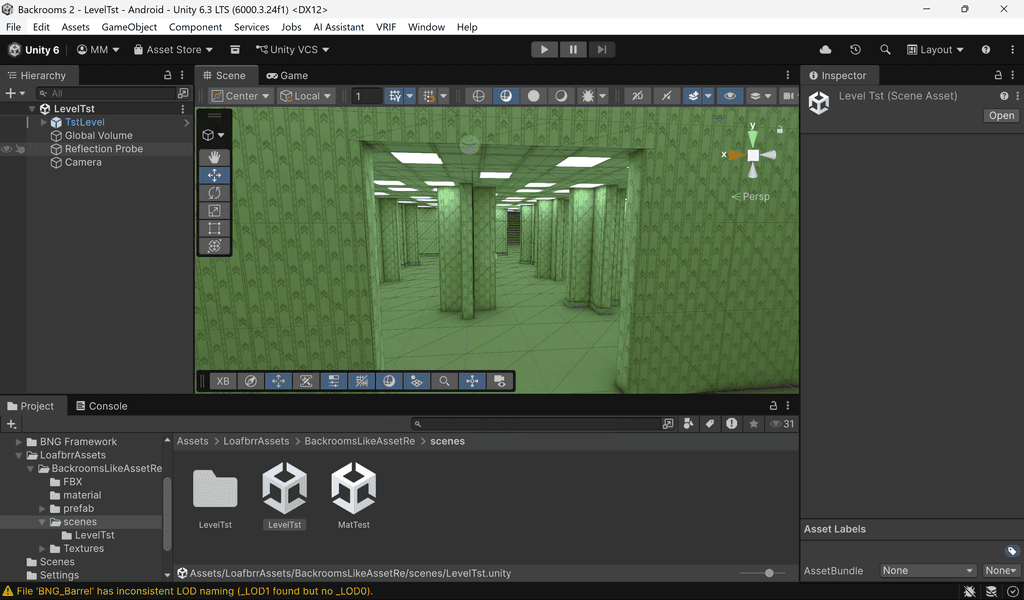Open the Component menu
Image resolution: width=1024 pixels, height=600 pixels.
[195, 27]
